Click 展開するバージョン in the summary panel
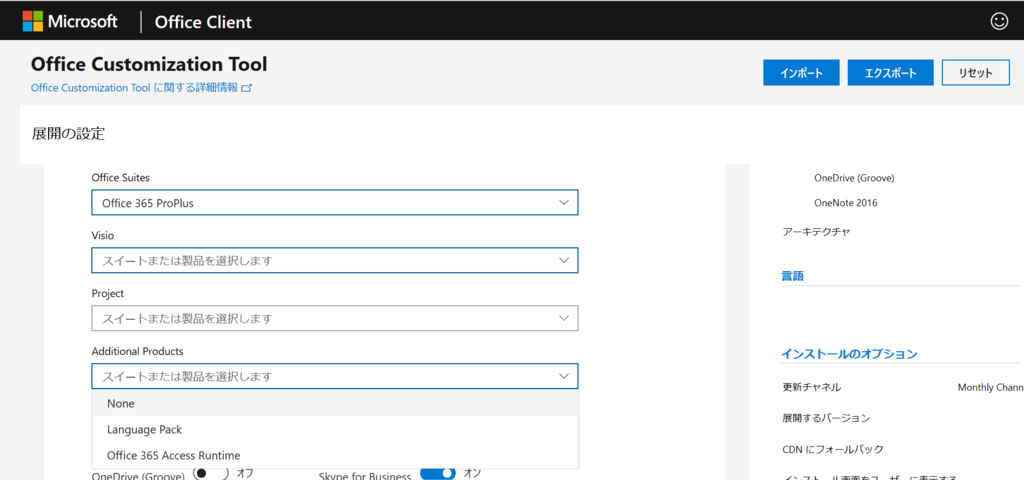 point(826,418)
